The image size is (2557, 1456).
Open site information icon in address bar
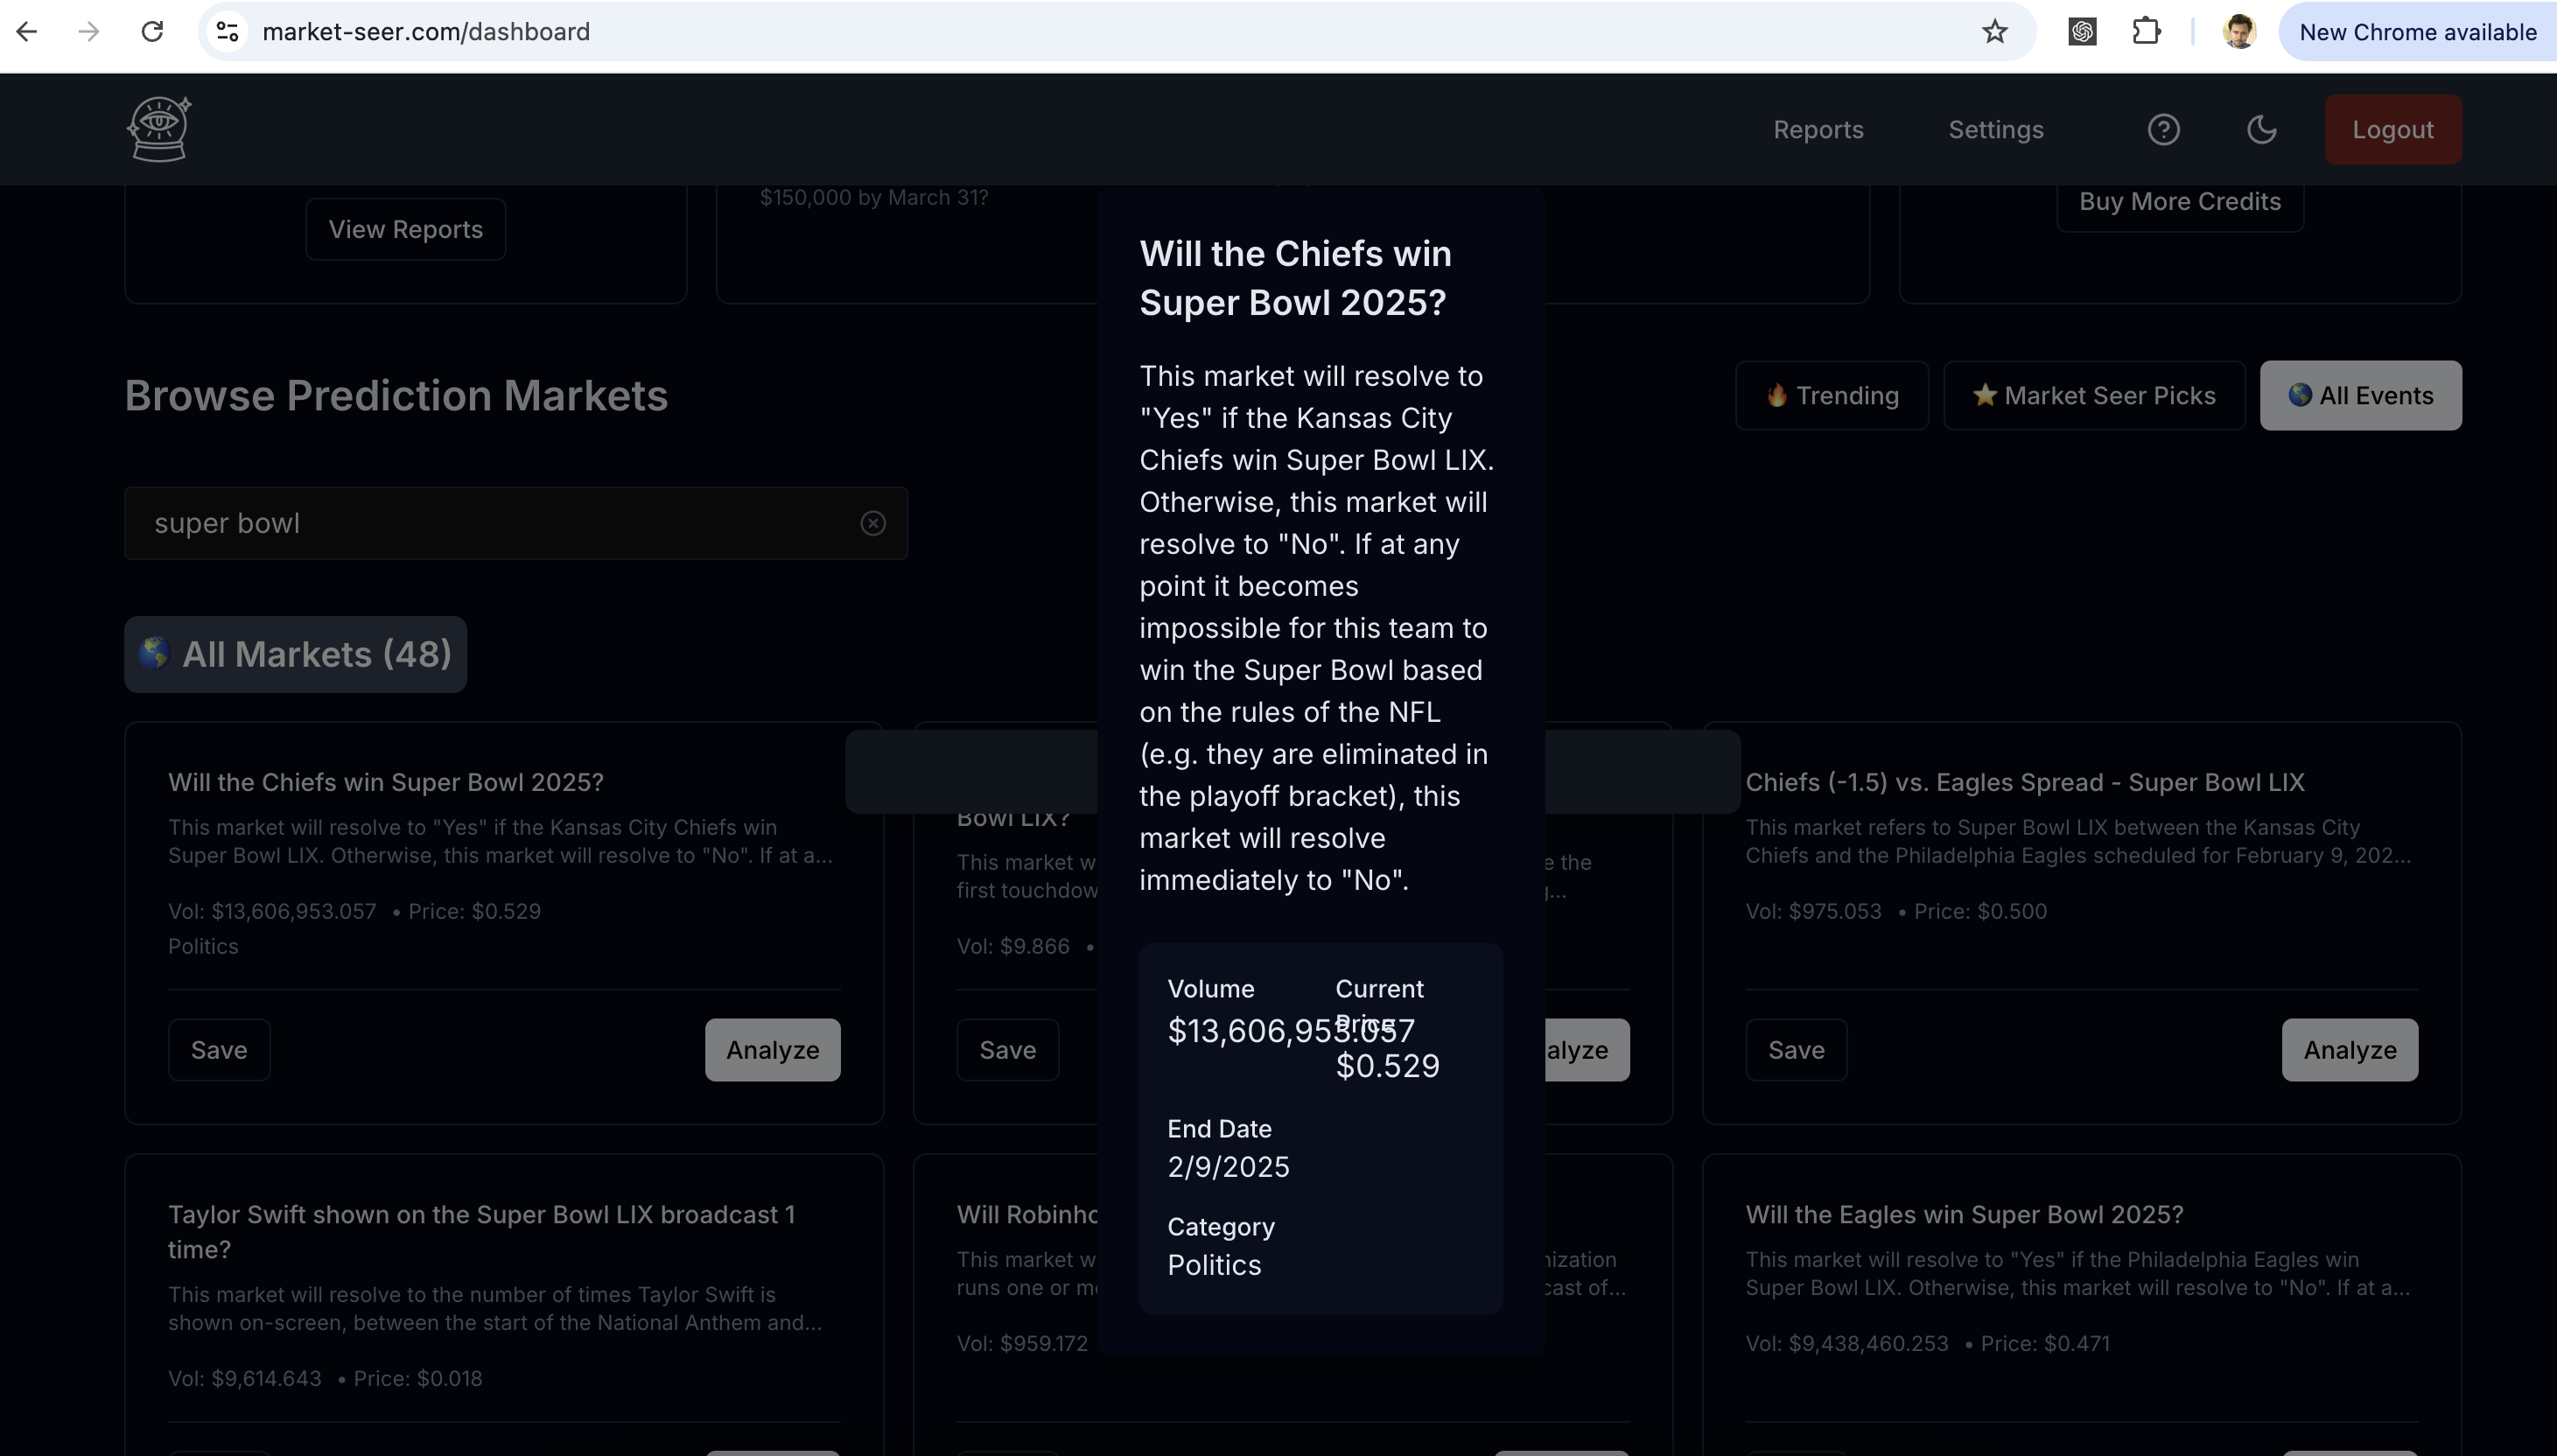(228, 32)
